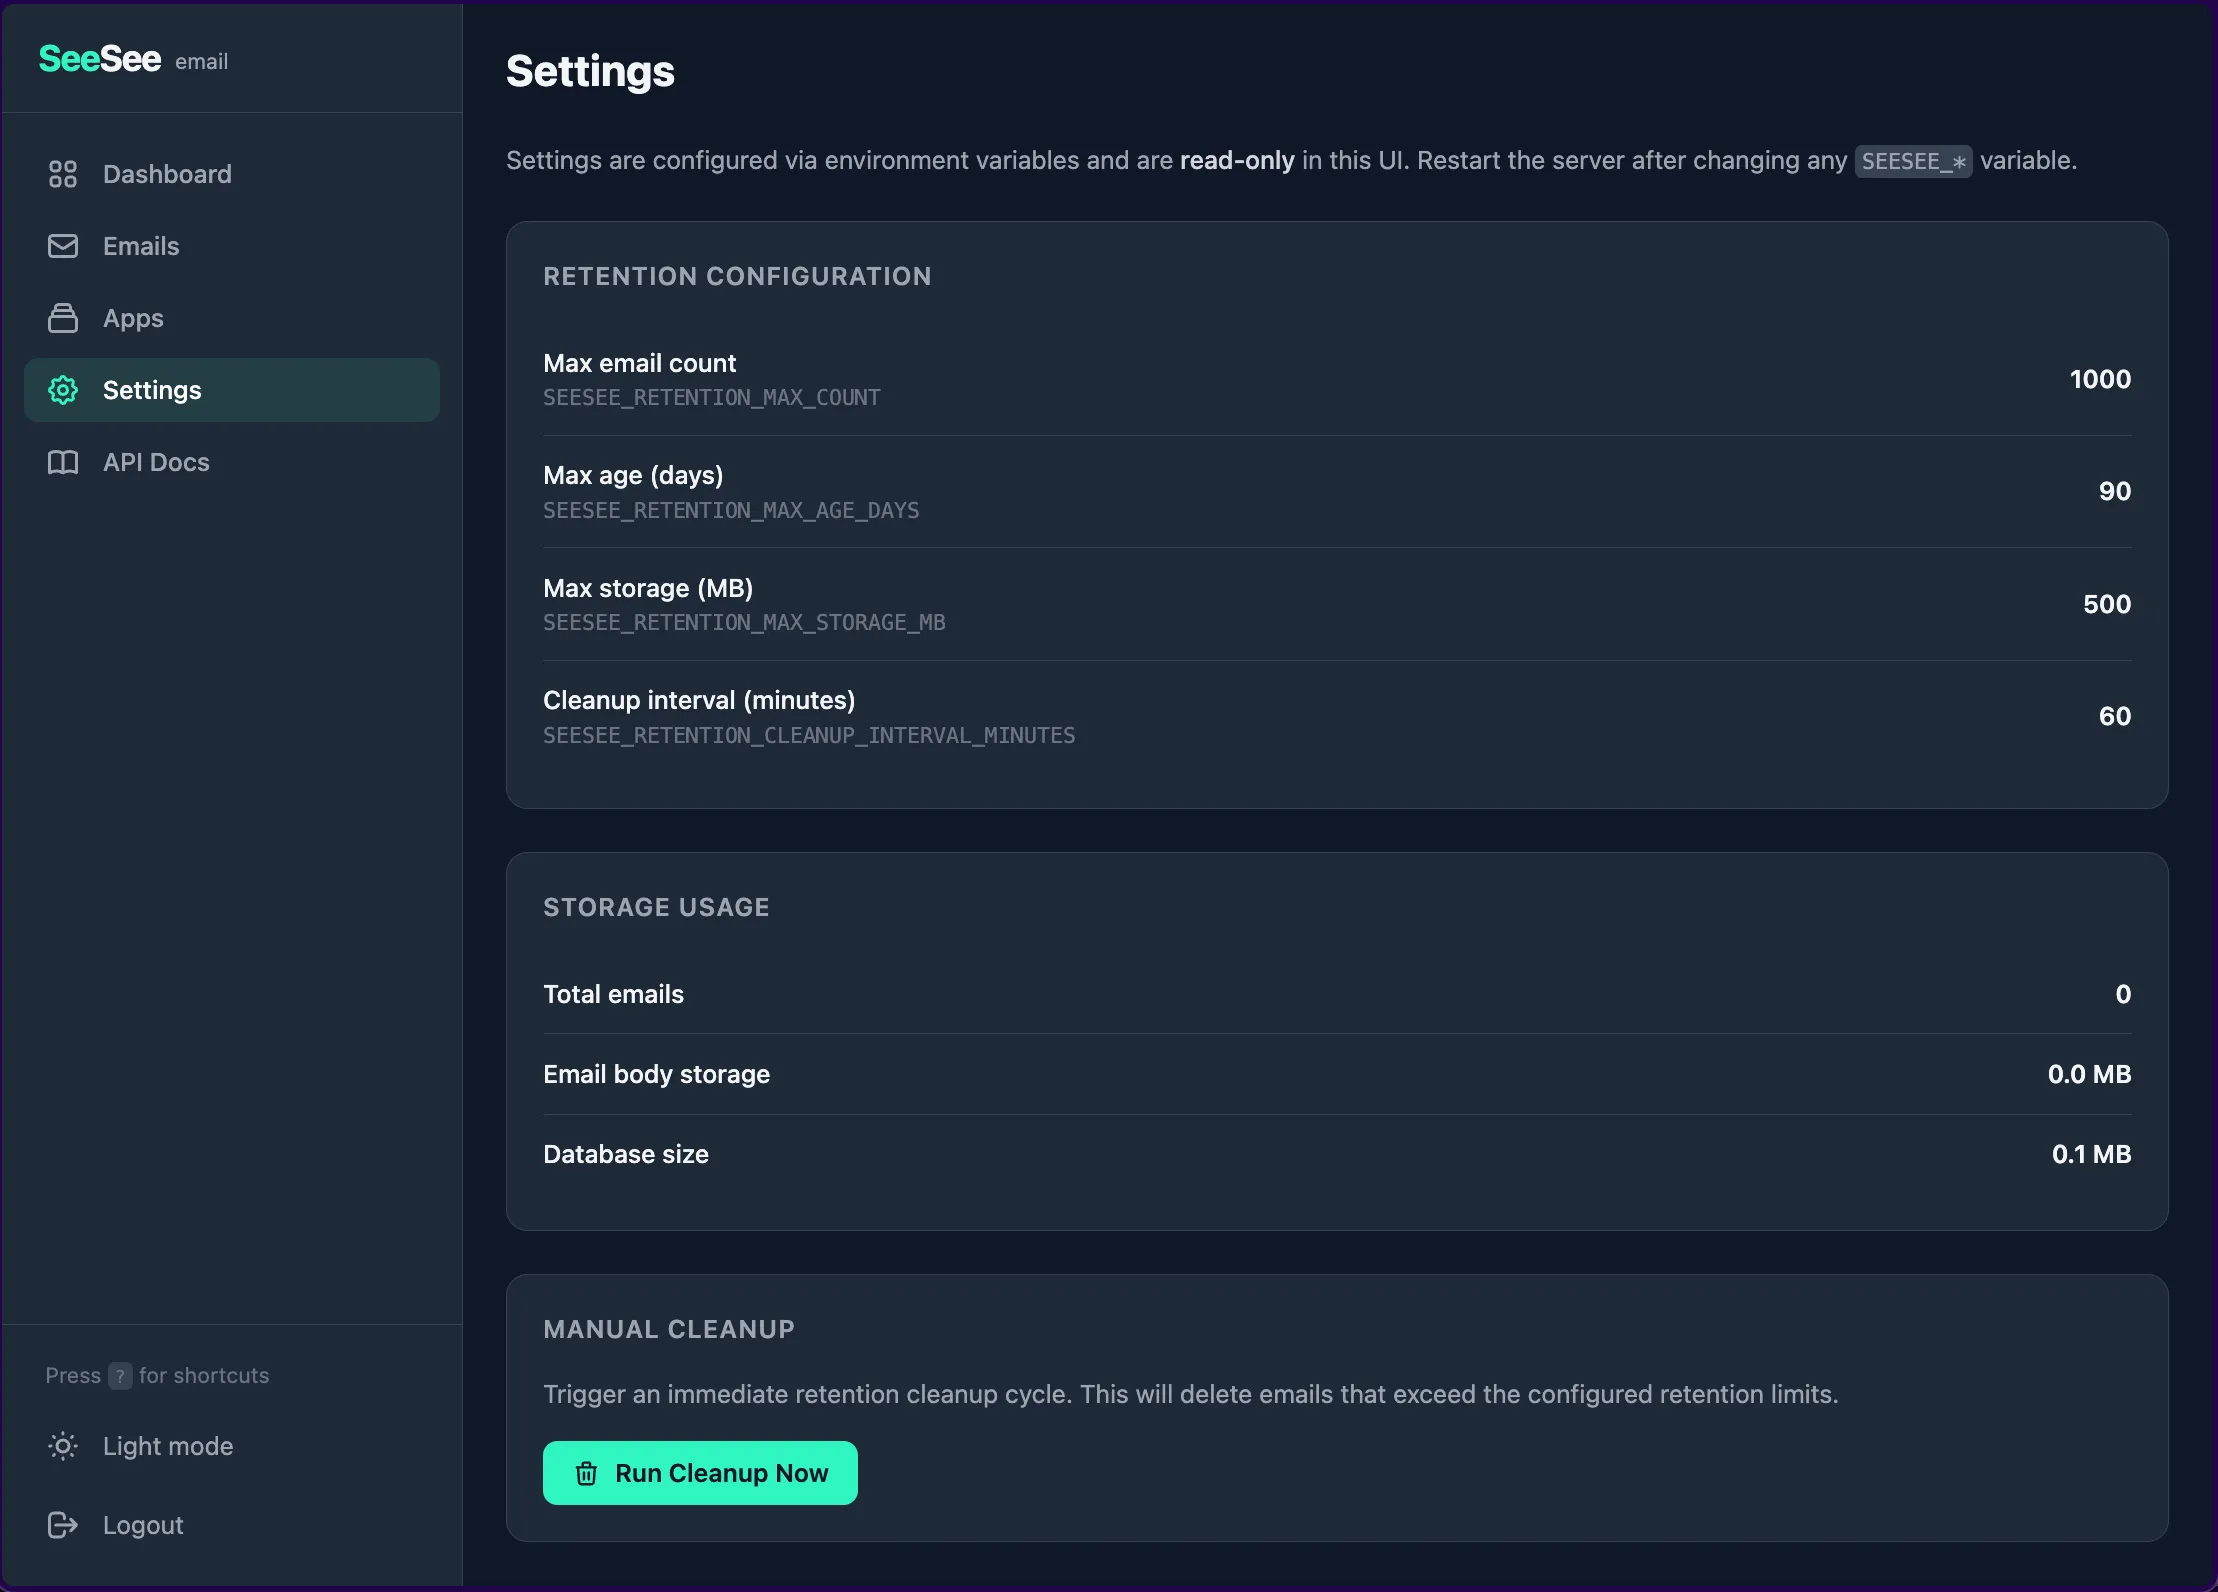2218x1592 pixels.
Task: Click the Logout entry
Action: pyautogui.click(x=142, y=1524)
